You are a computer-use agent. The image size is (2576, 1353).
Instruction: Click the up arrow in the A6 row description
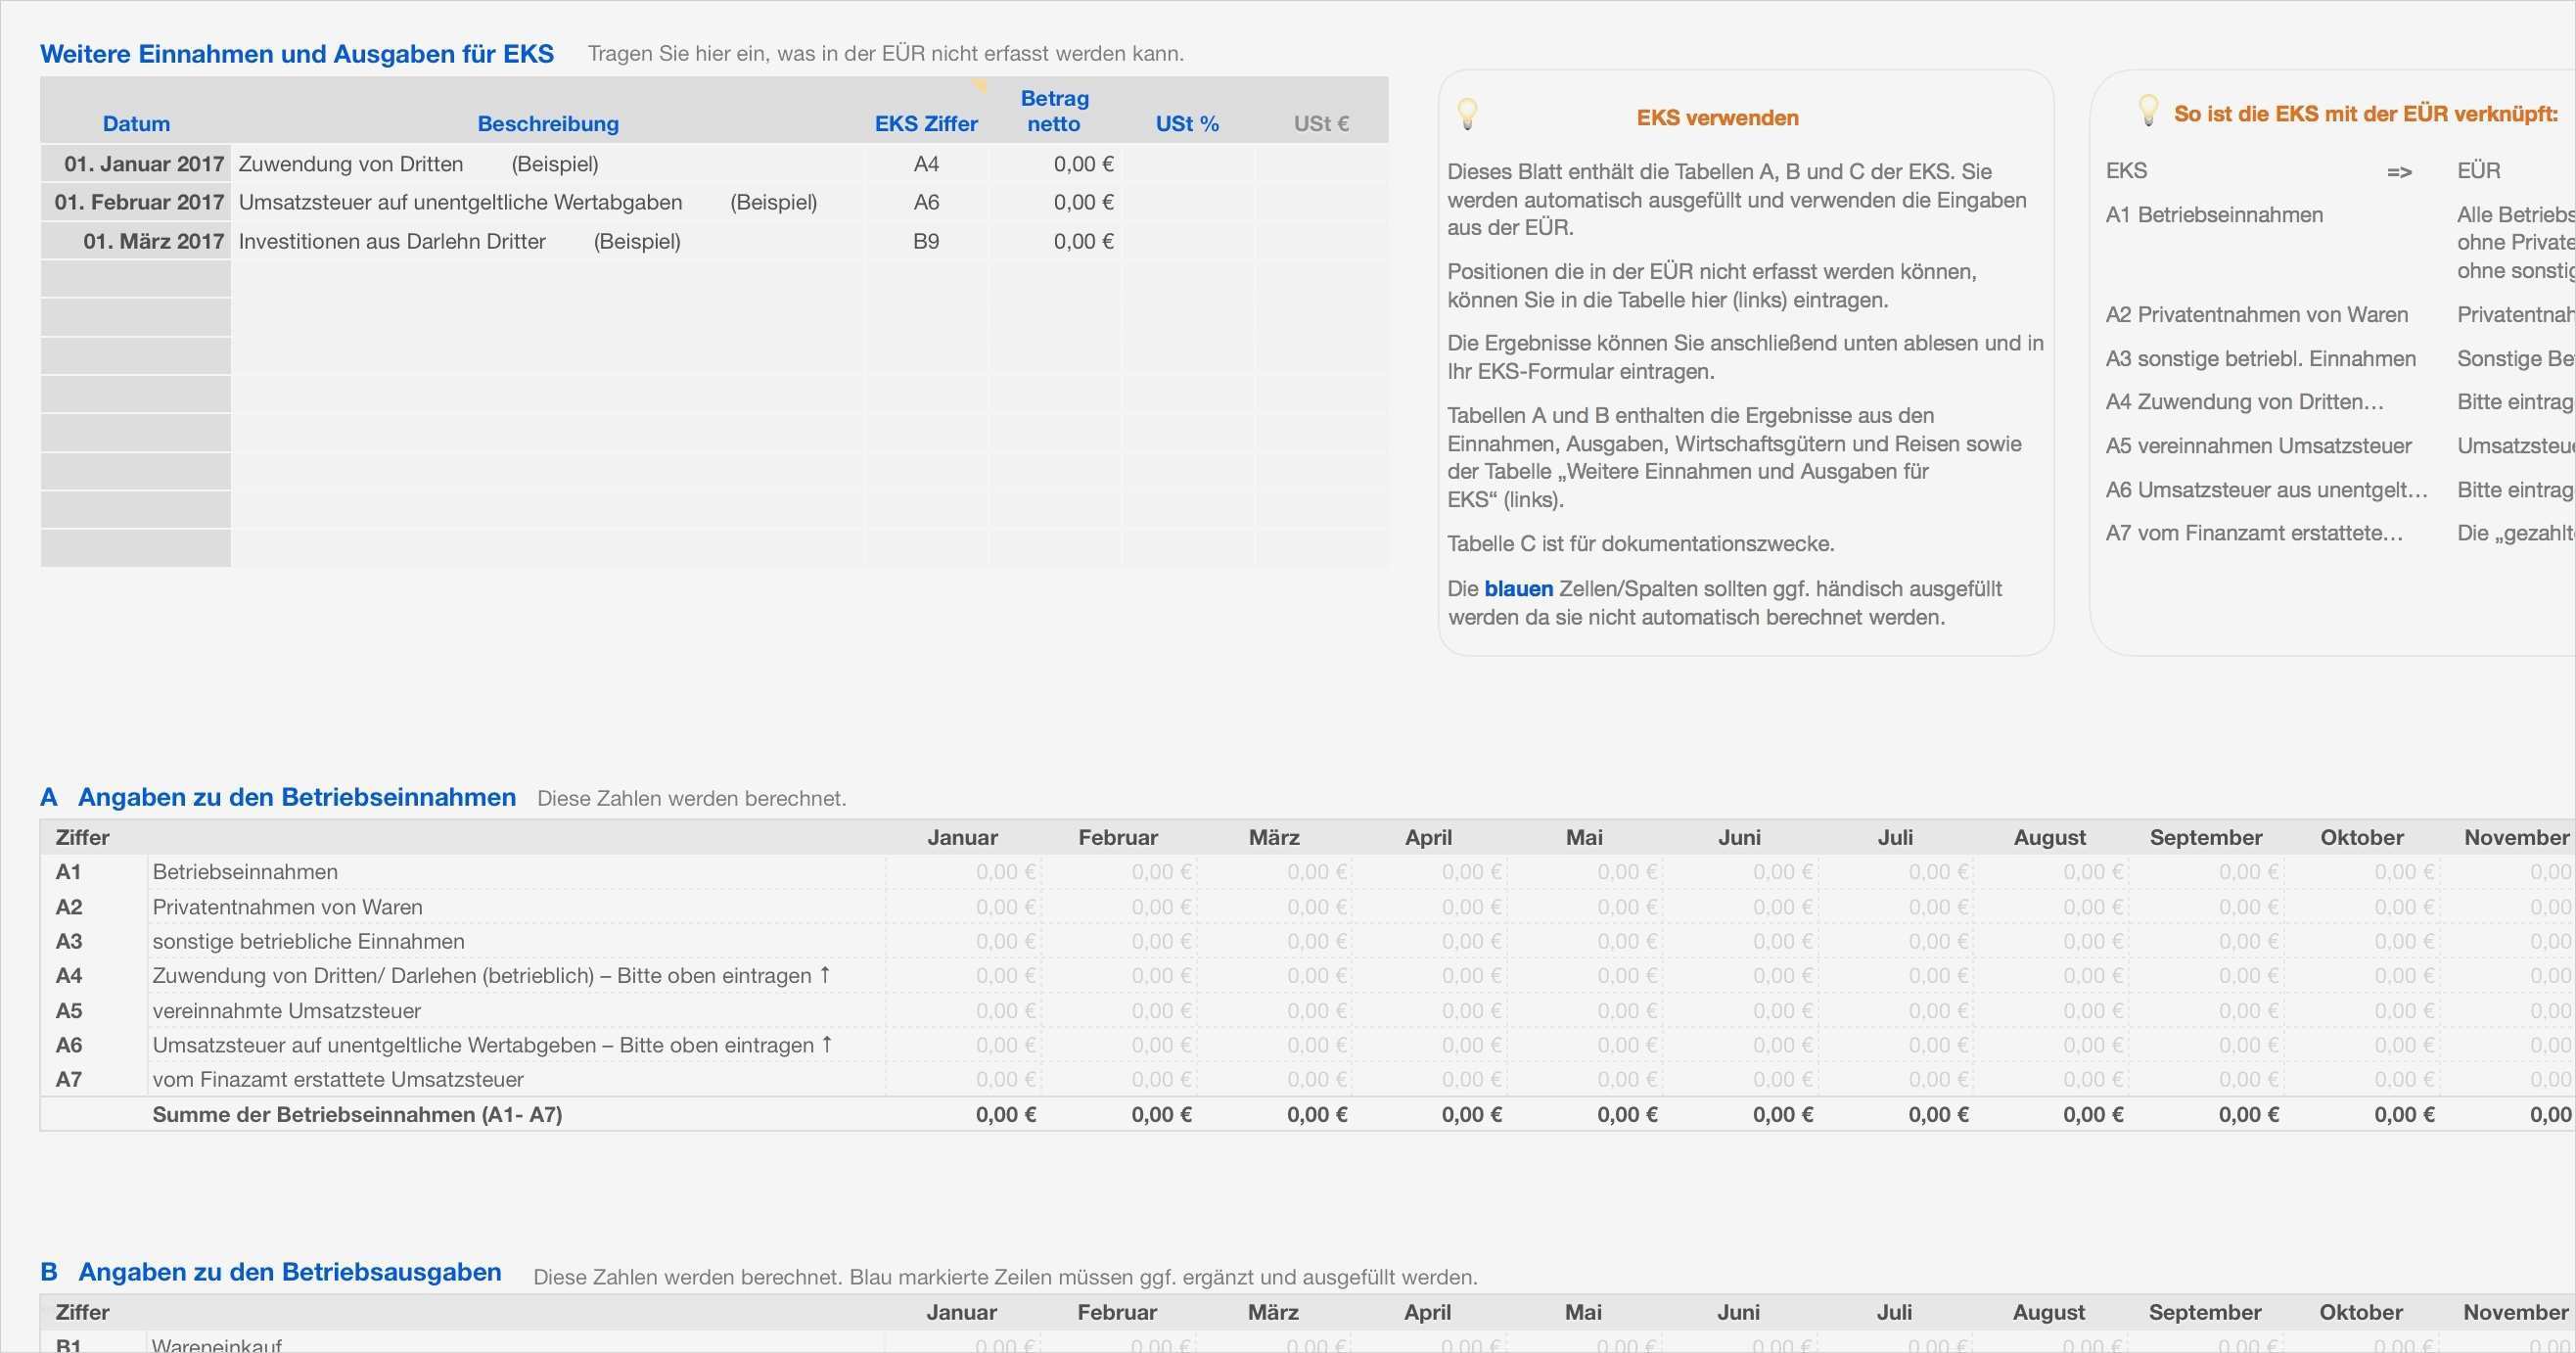point(827,1044)
